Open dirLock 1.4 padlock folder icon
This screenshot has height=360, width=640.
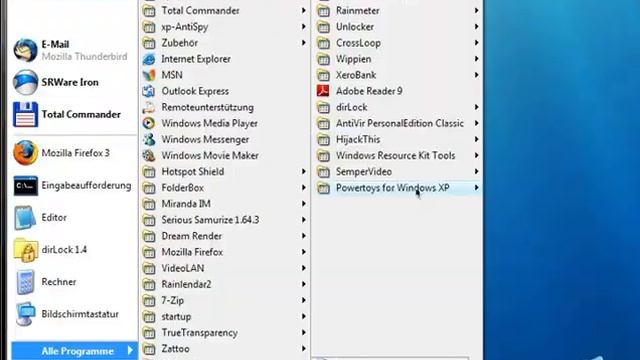pos(25,250)
